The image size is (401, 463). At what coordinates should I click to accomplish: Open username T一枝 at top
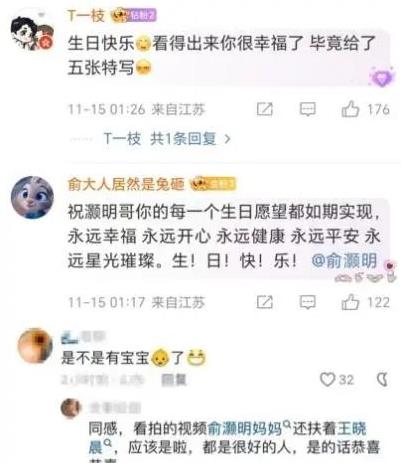tap(86, 16)
